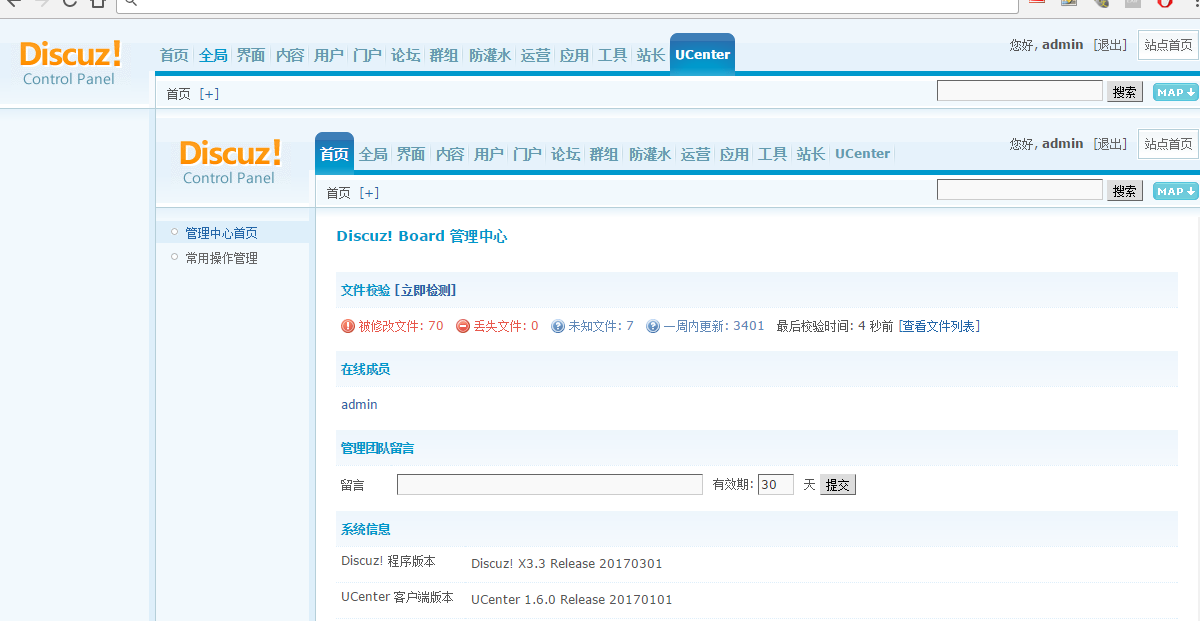Image resolution: width=1200 pixels, height=621 pixels.
Task: Select the highlighted UCenter tab in outer navigation
Action: tap(702, 54)
